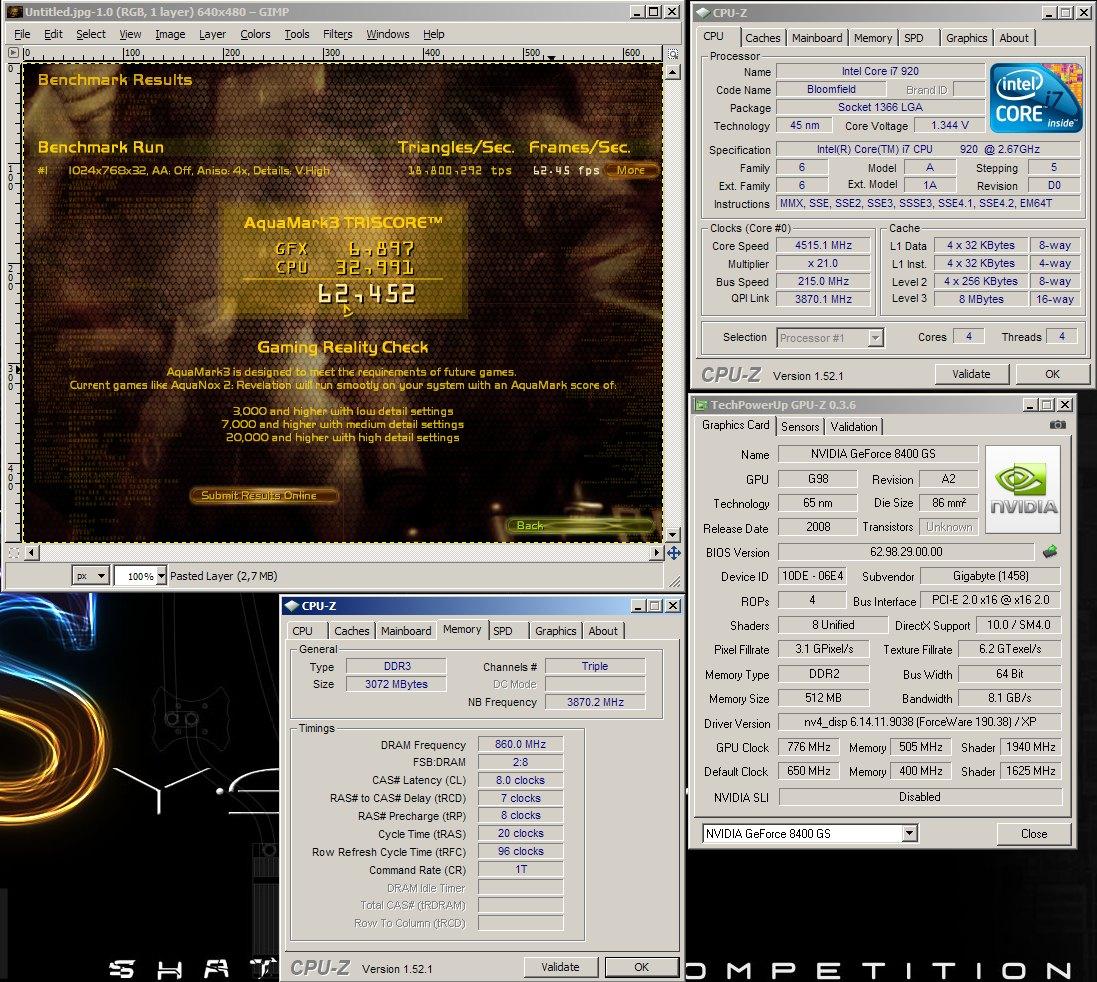Viewport: 1097px width, 982px height.
Task: Click the zoom-on-resize icon at GIMP ruler corner
Action: click(672, 54)
